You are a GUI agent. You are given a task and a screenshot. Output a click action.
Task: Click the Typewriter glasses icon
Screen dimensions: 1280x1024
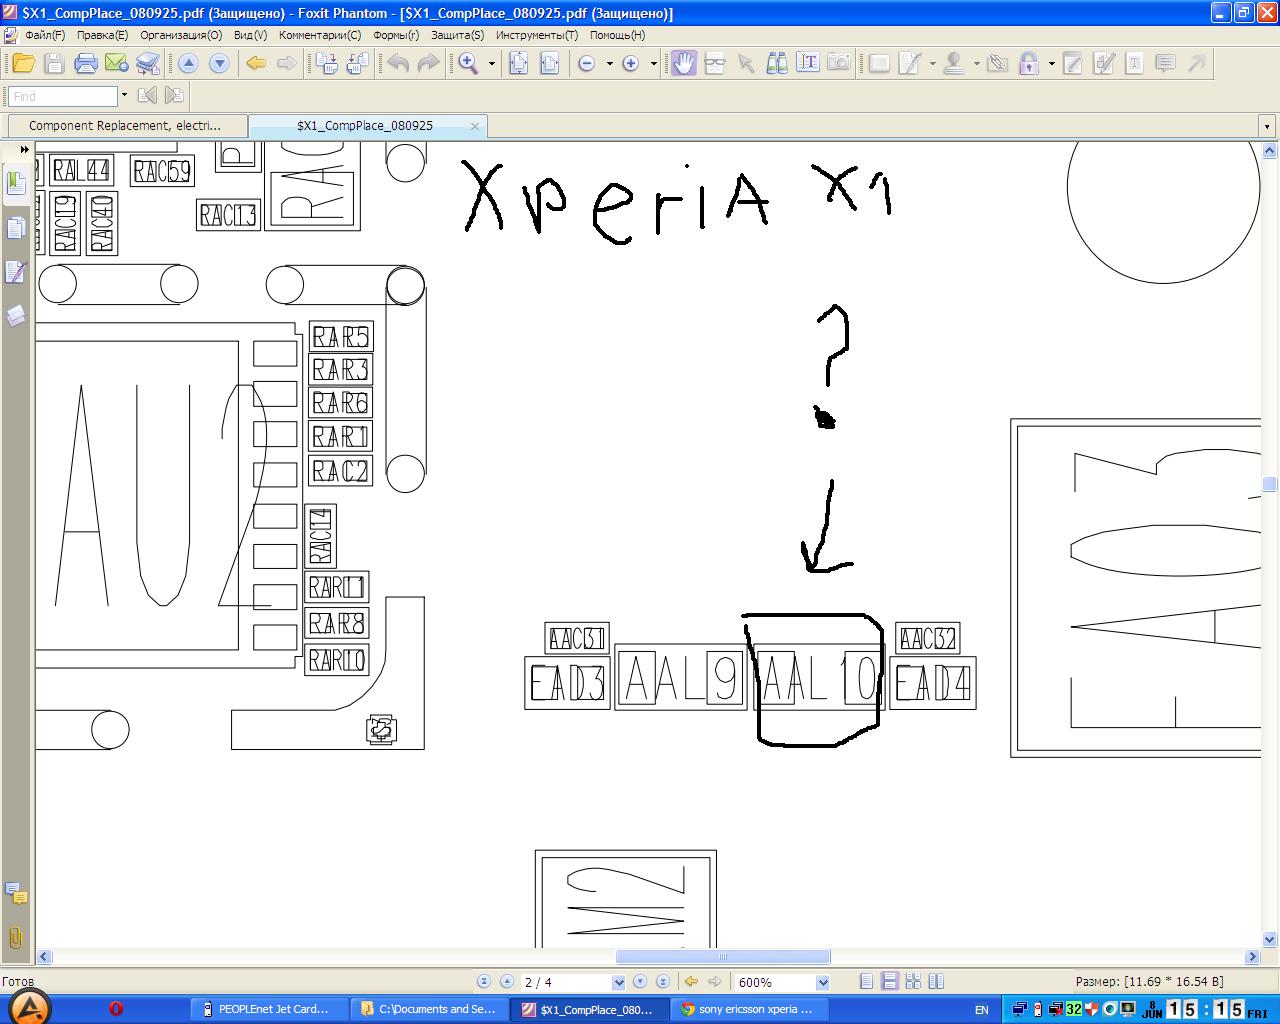pyautogui.click(x=715, y=63)
